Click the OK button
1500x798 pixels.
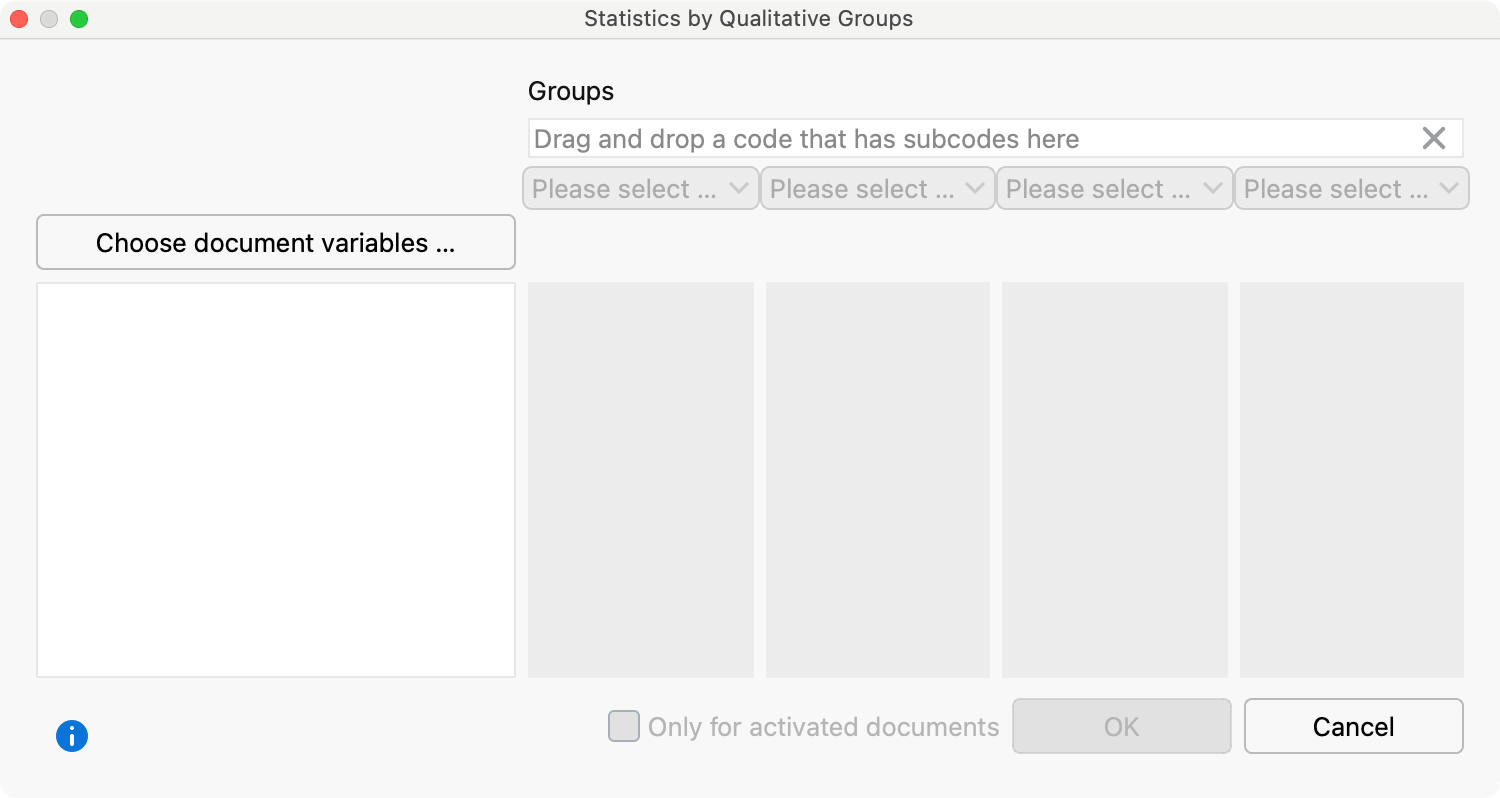click(x=1122, y=726)
